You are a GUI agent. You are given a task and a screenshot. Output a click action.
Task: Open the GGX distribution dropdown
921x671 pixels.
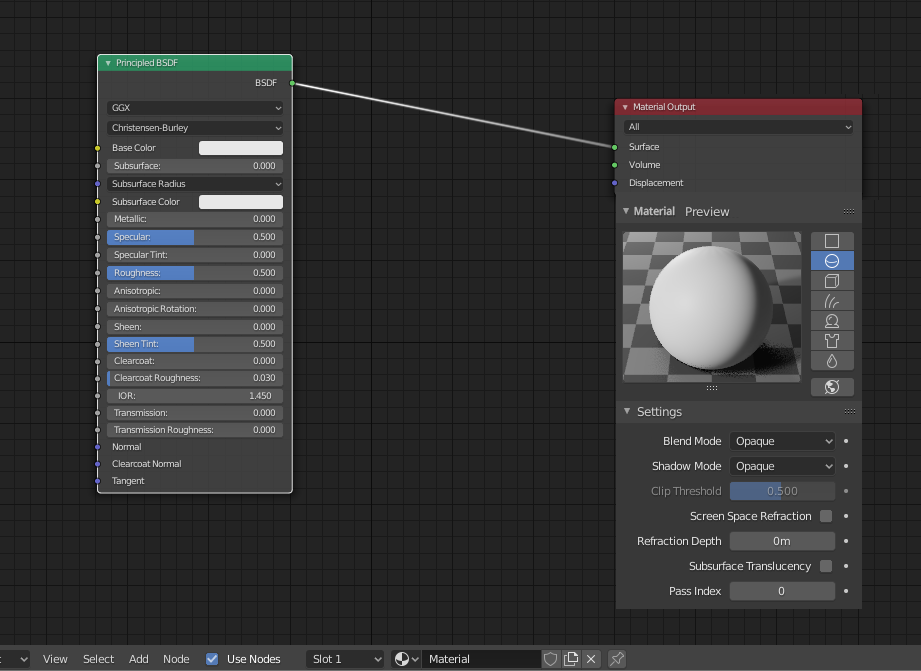tap(195, 108)
